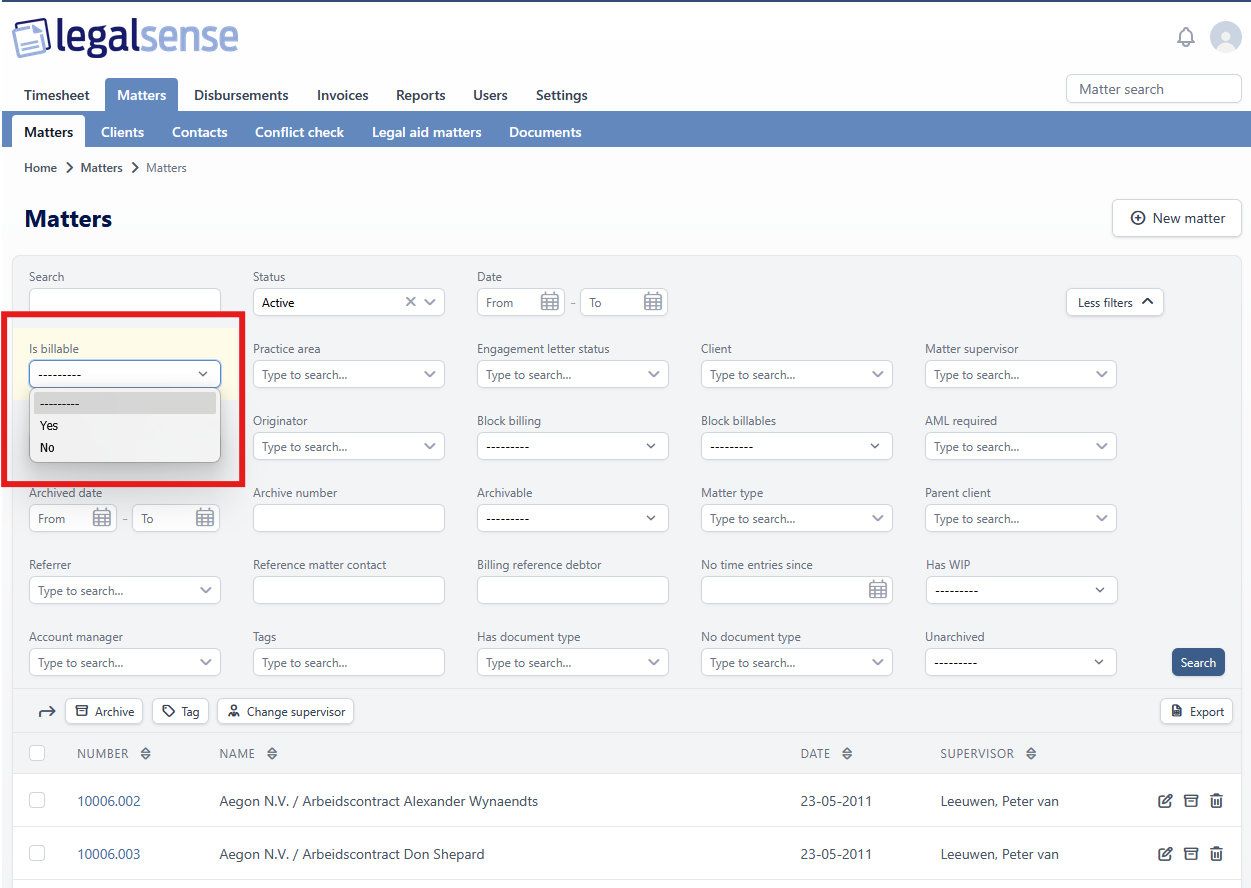Screen dimensions: 1251x888
Task: Open the AML required dropdown
Action: point(1021,447)
